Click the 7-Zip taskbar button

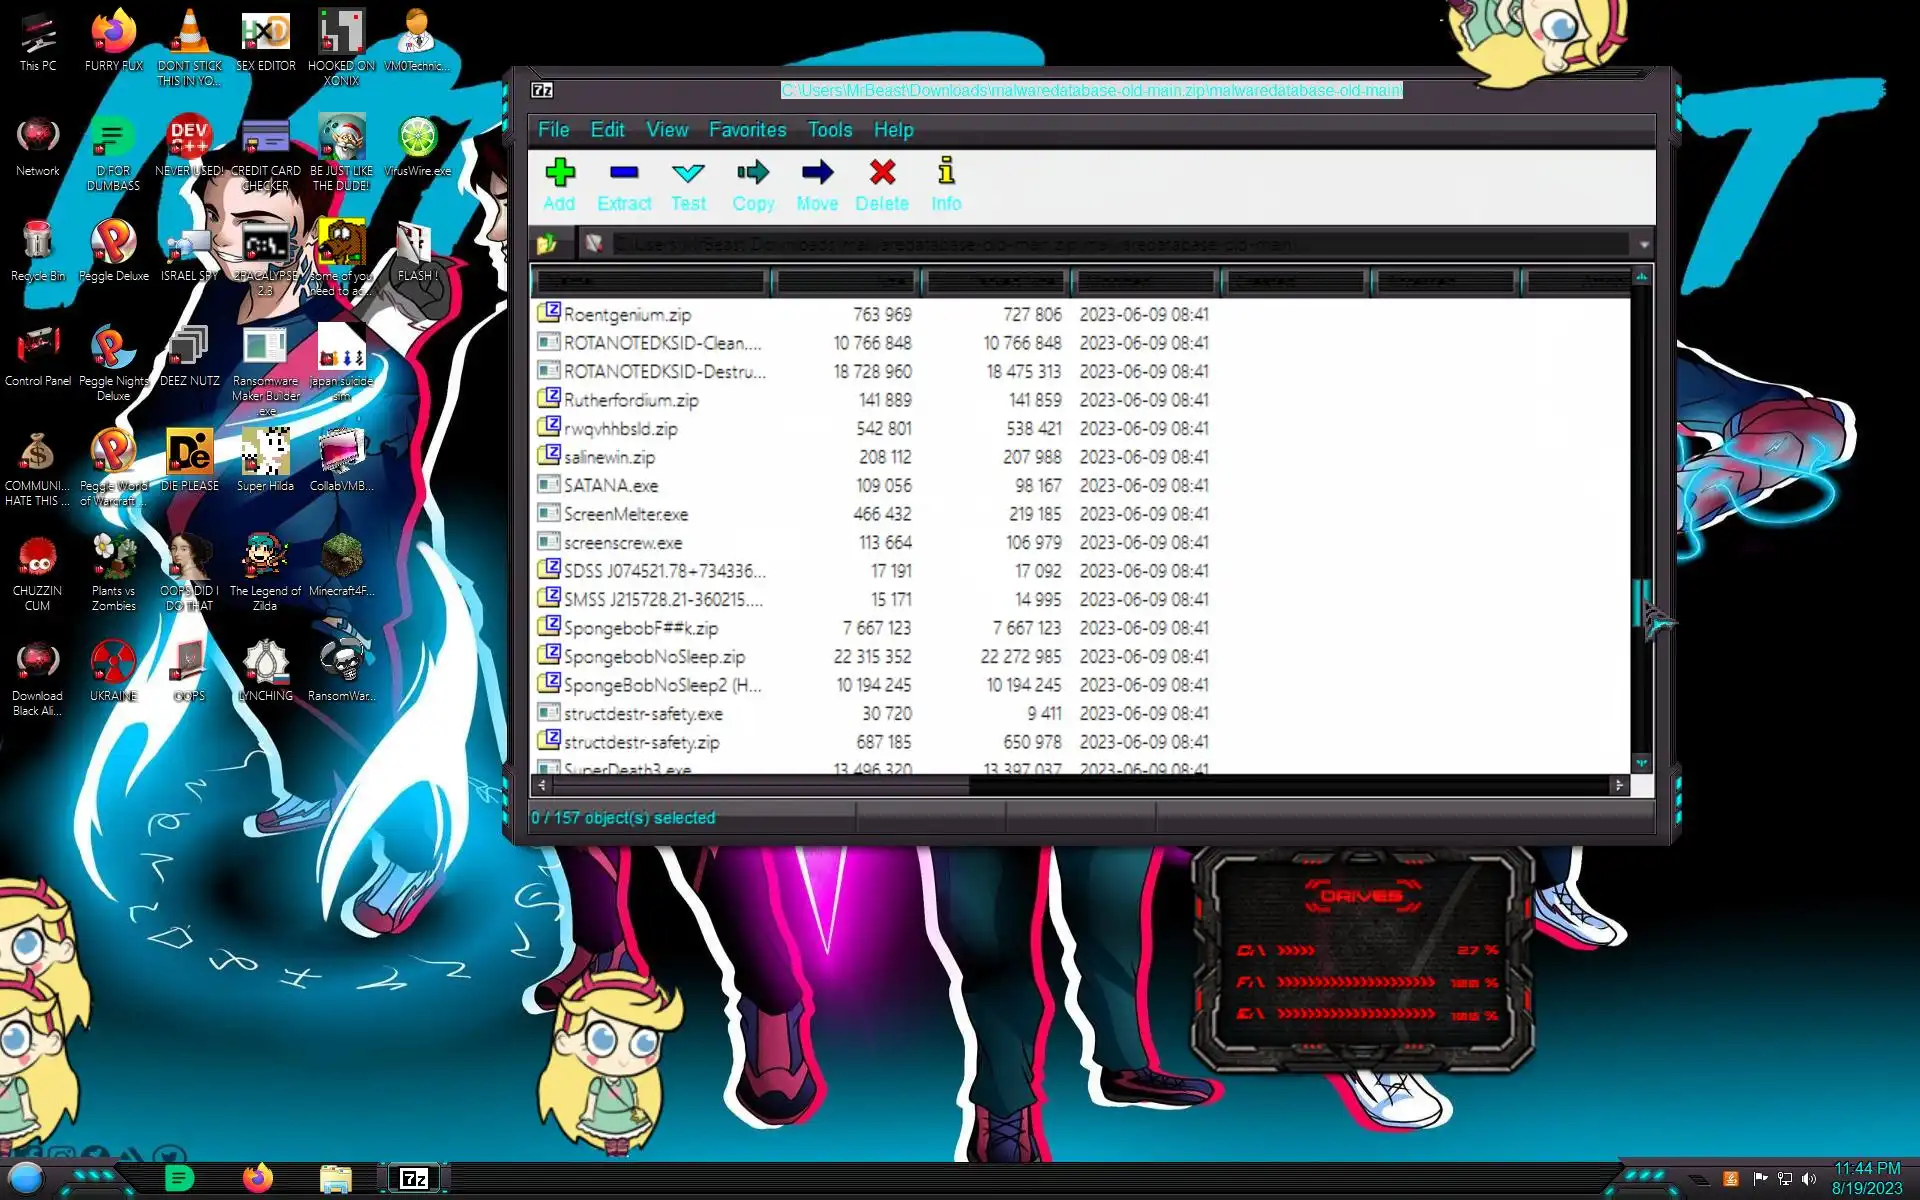click(x=414, y=1179)
